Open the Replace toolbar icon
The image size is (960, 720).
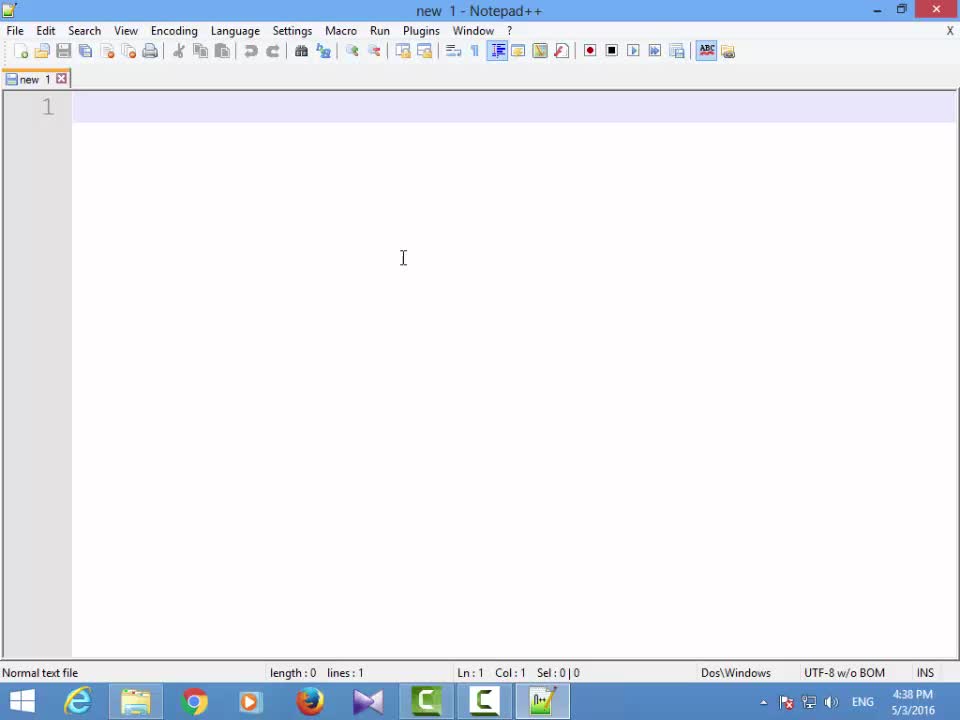pos(323,51)
